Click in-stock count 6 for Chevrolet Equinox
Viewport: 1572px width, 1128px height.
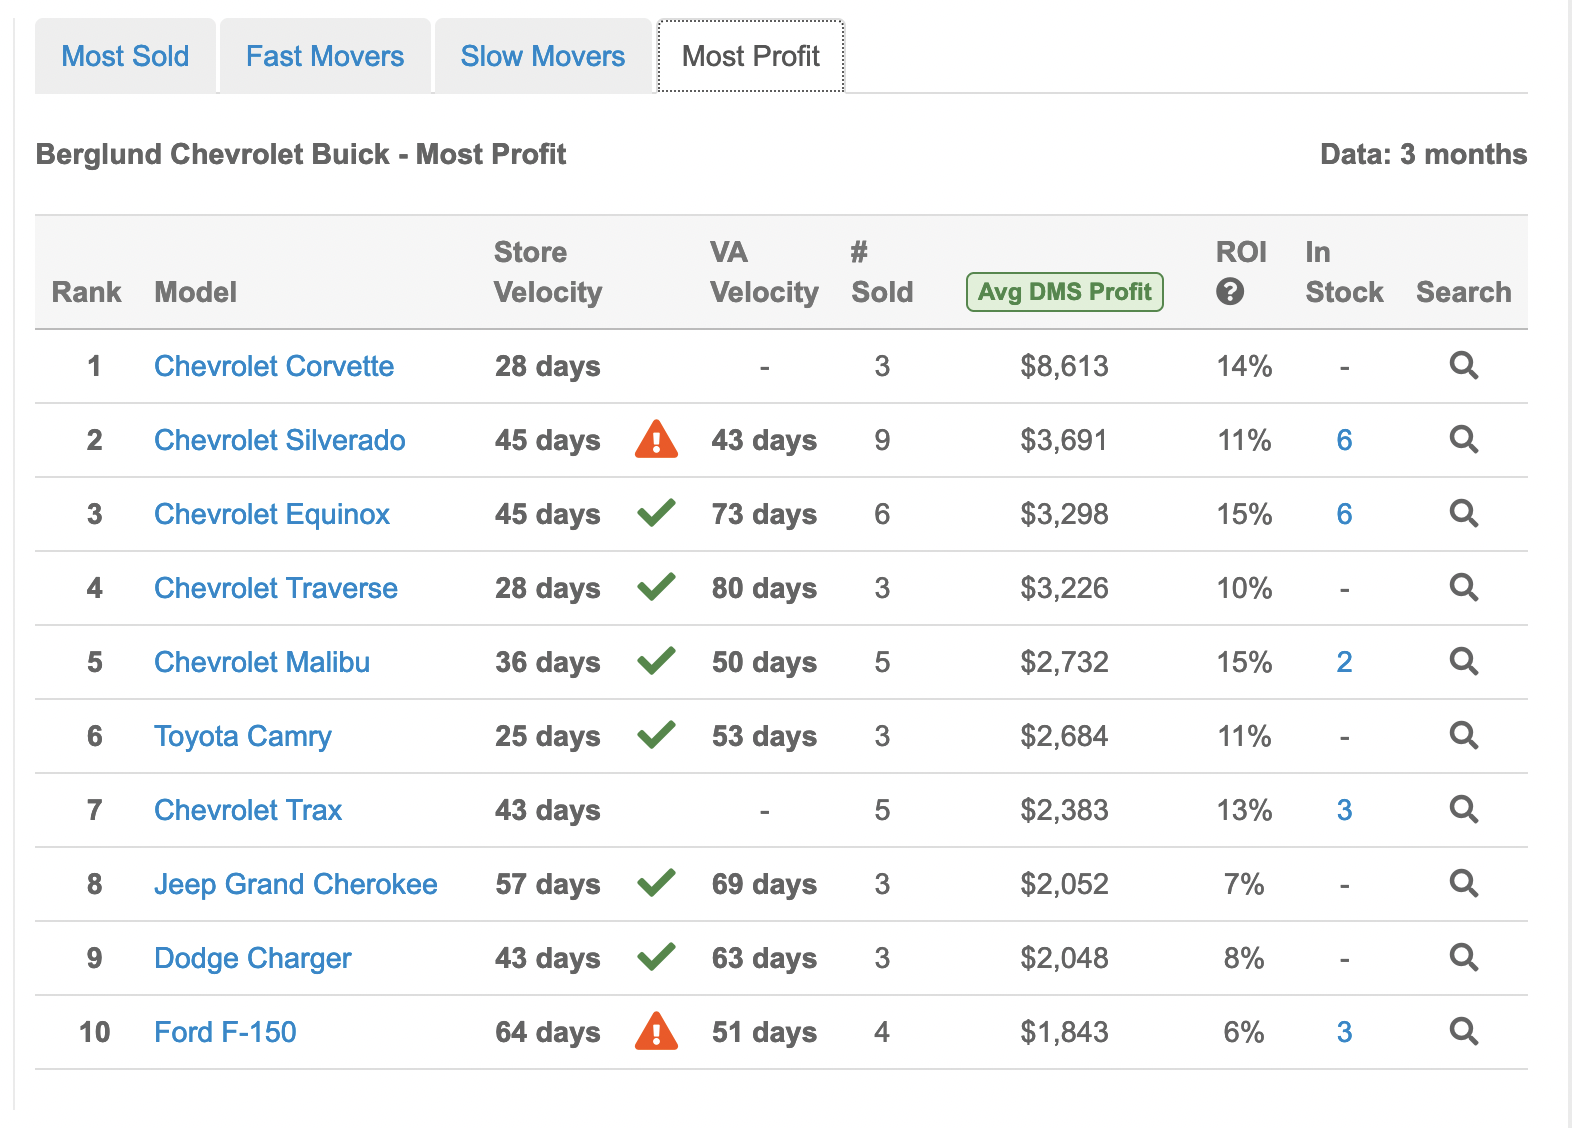1344,514
